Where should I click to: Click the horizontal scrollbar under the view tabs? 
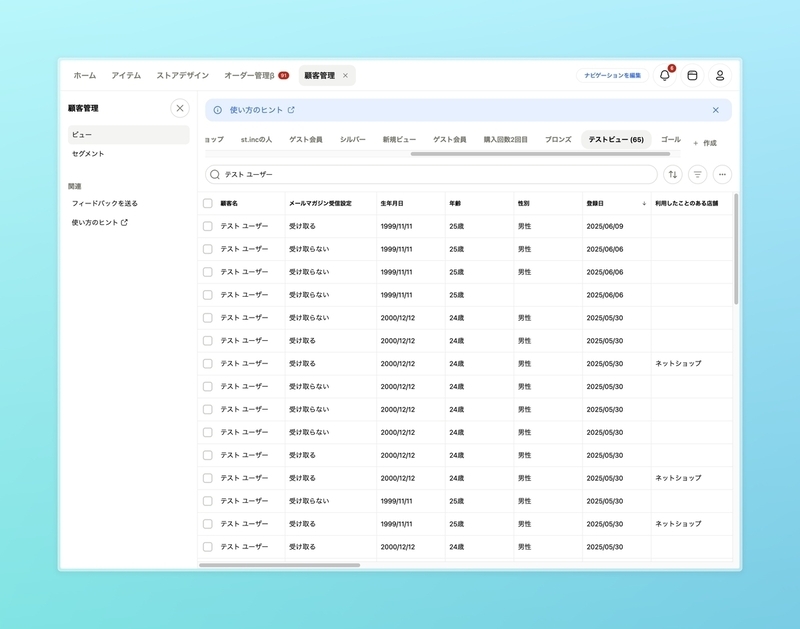pos(540,154)
